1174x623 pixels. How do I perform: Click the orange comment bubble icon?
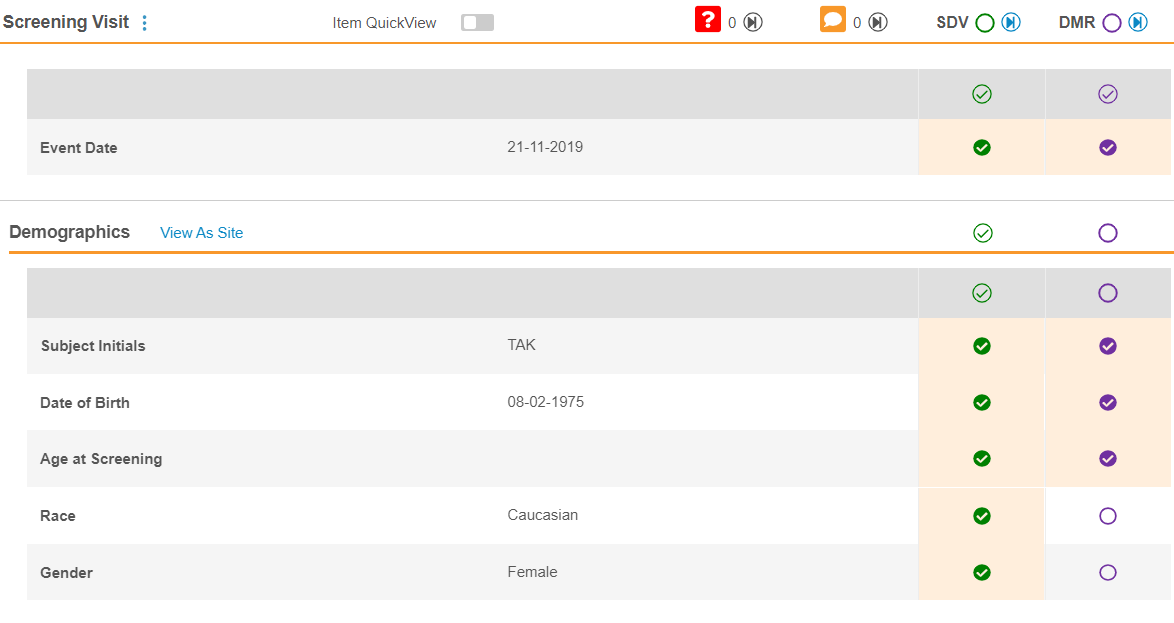[832, 19]
